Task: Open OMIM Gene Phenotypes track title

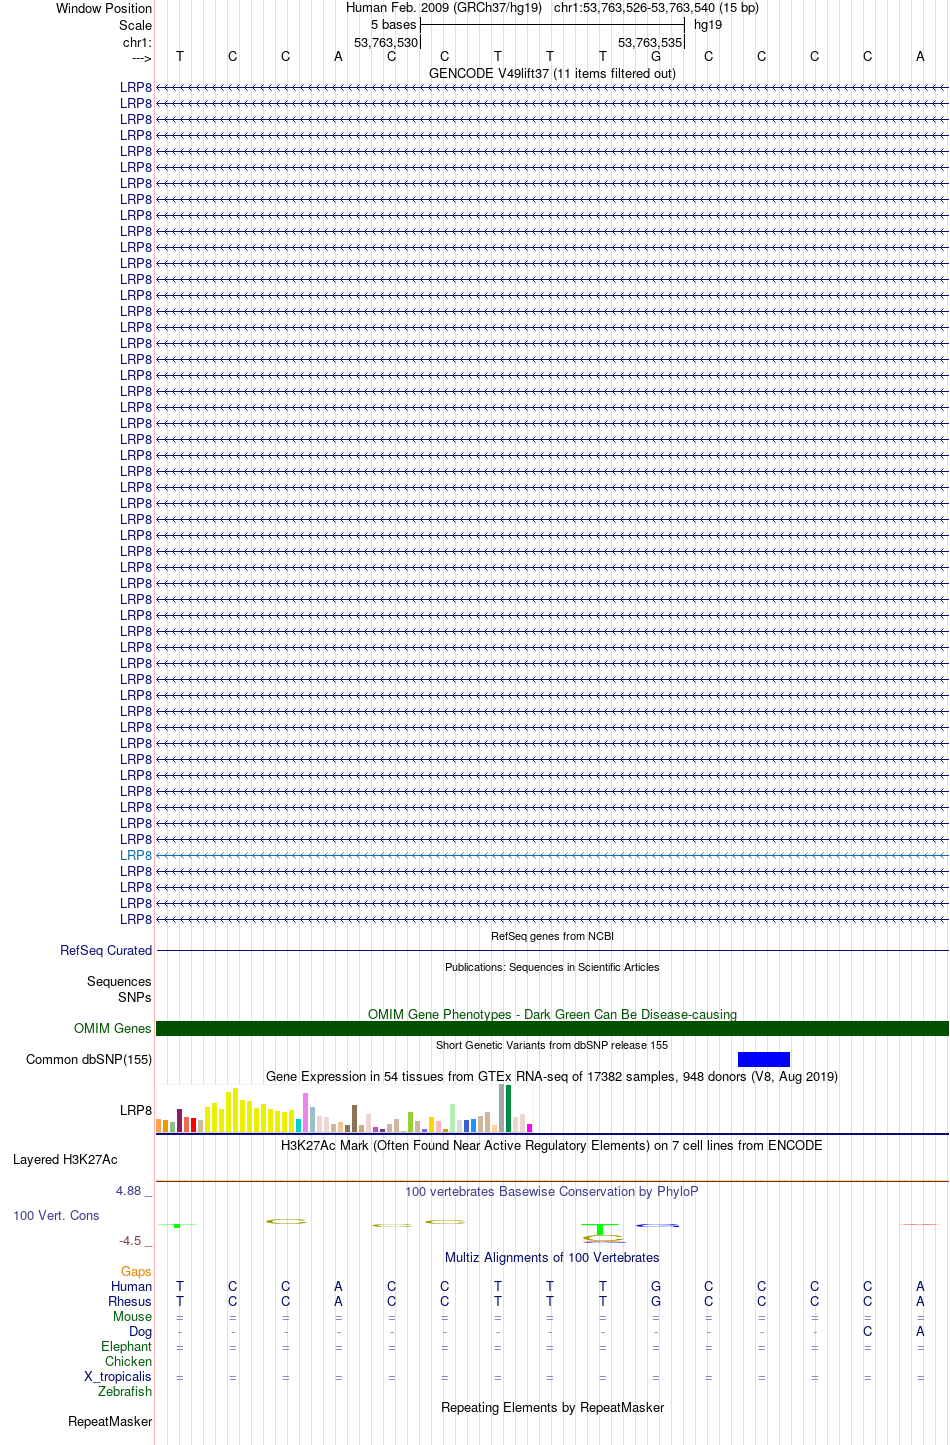Action: 552,1014
